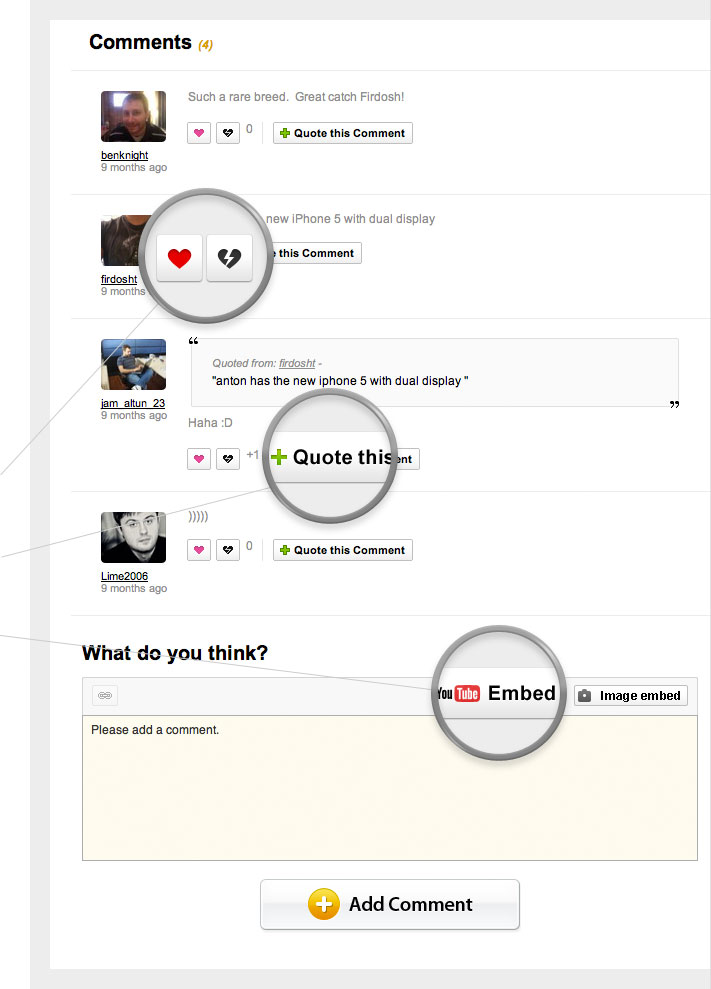The height and width of the screenshot is (989, 711).
Task: Click broken heart on Lime2006's comment
Action: click(x=228, y=550)
